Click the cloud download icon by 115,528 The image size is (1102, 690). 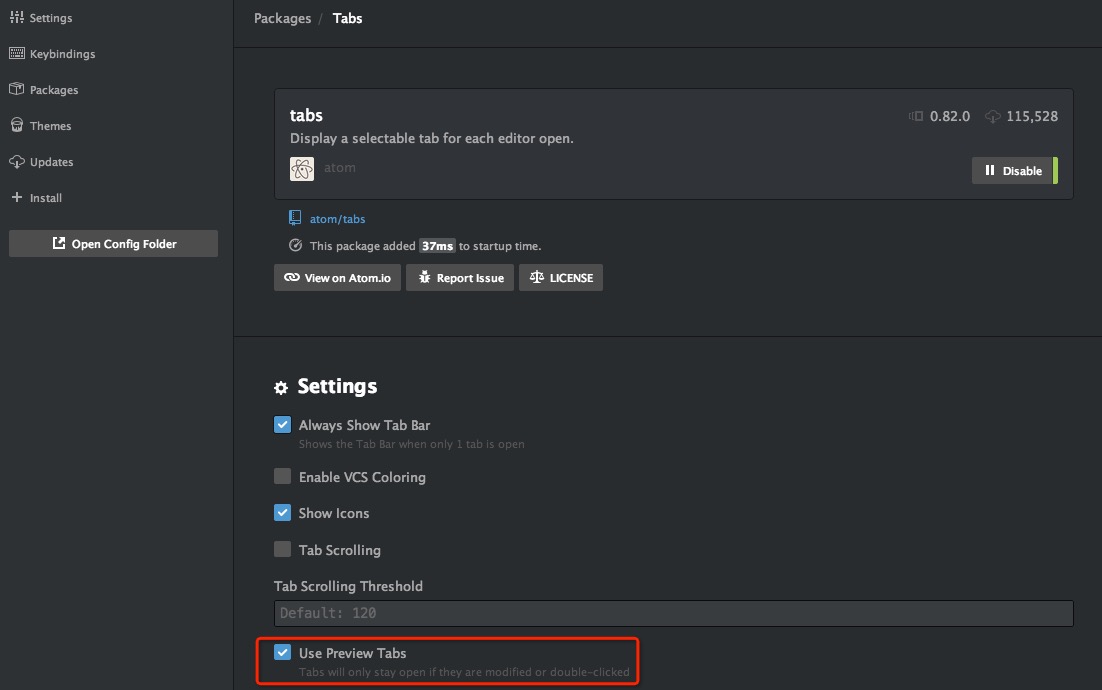pyautogui.click(x=992, y=117)
